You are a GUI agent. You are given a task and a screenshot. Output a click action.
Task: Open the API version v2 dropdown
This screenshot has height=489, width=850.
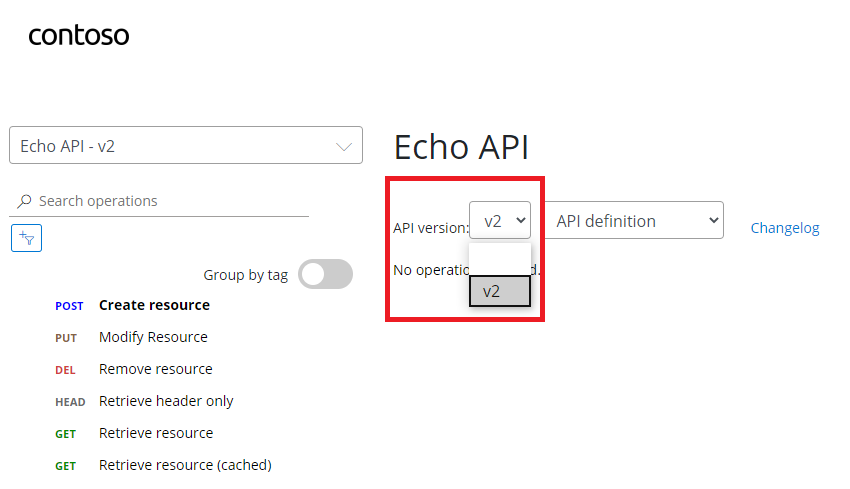[500, 220]
